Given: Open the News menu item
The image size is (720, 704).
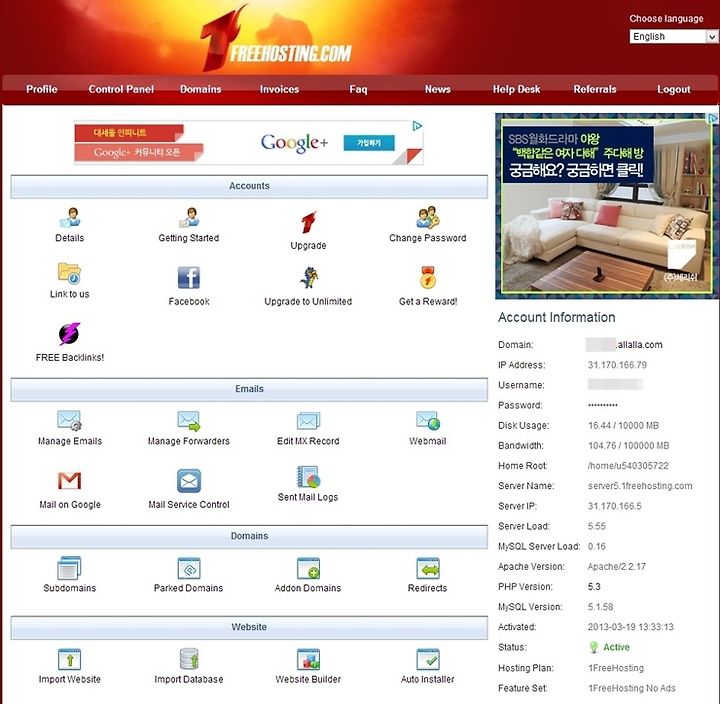Looking at the screenshot, I should [x=438, y=89].
